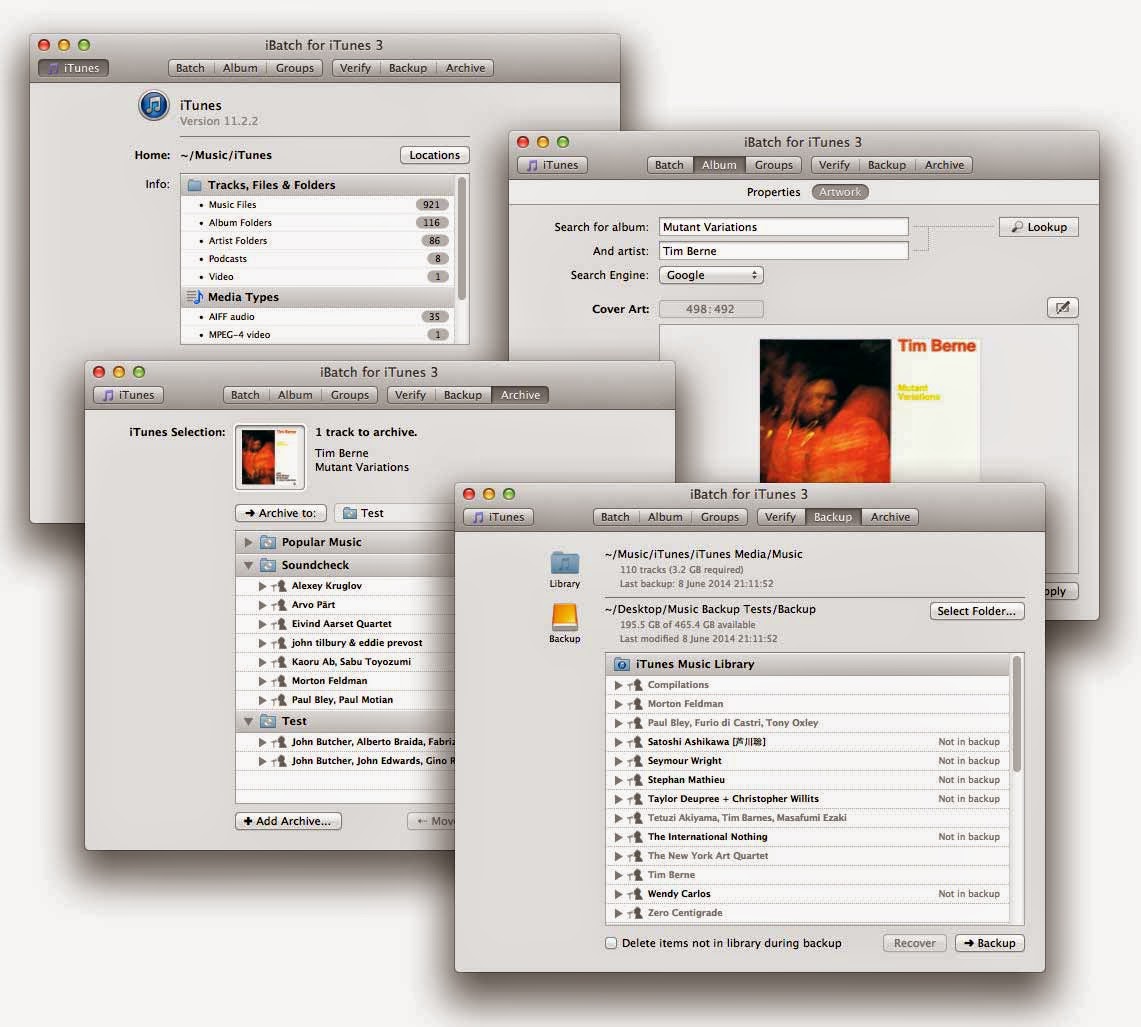Expand the Popular Music archive group
The image size is (1141, 1027).
248,542
